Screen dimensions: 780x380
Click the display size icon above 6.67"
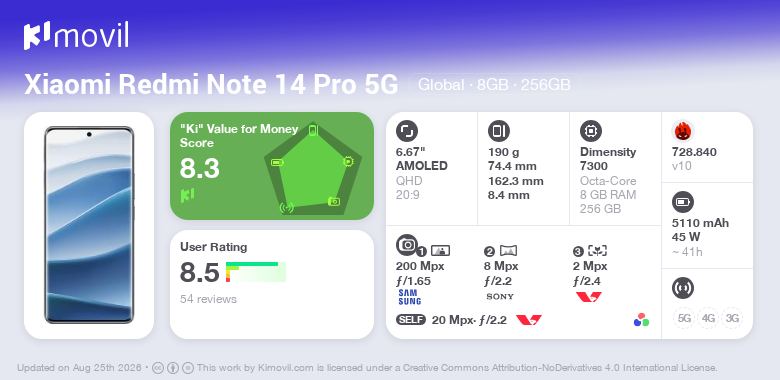tap(406, 131)
